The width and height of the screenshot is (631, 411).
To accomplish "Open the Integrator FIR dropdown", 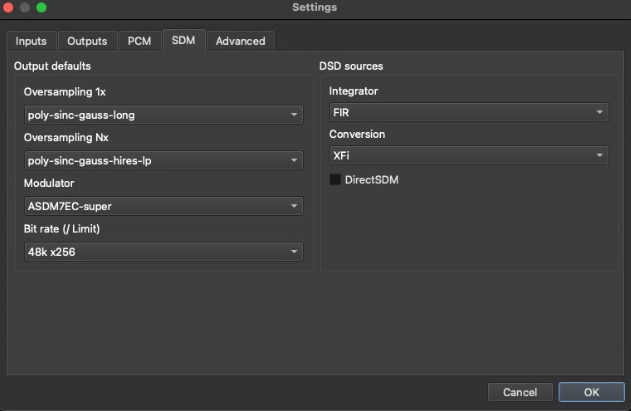I will point(468,113).
